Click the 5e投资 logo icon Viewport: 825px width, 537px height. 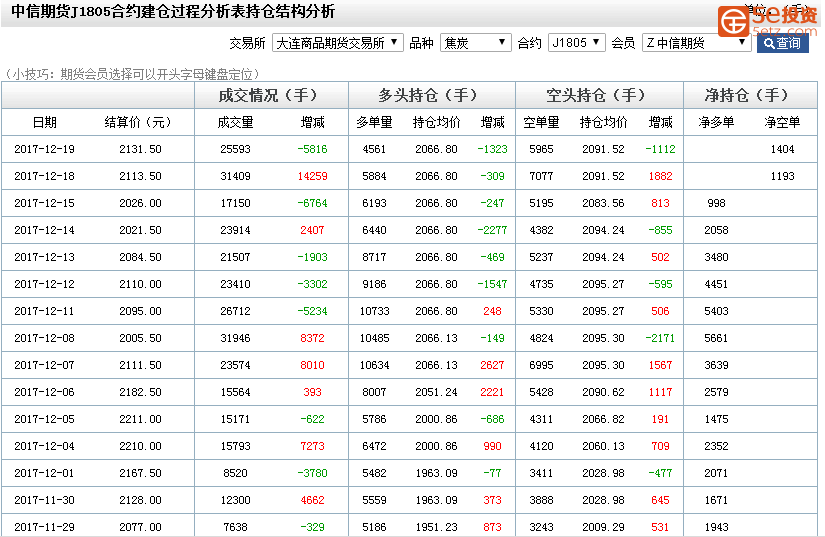(734, 21)
